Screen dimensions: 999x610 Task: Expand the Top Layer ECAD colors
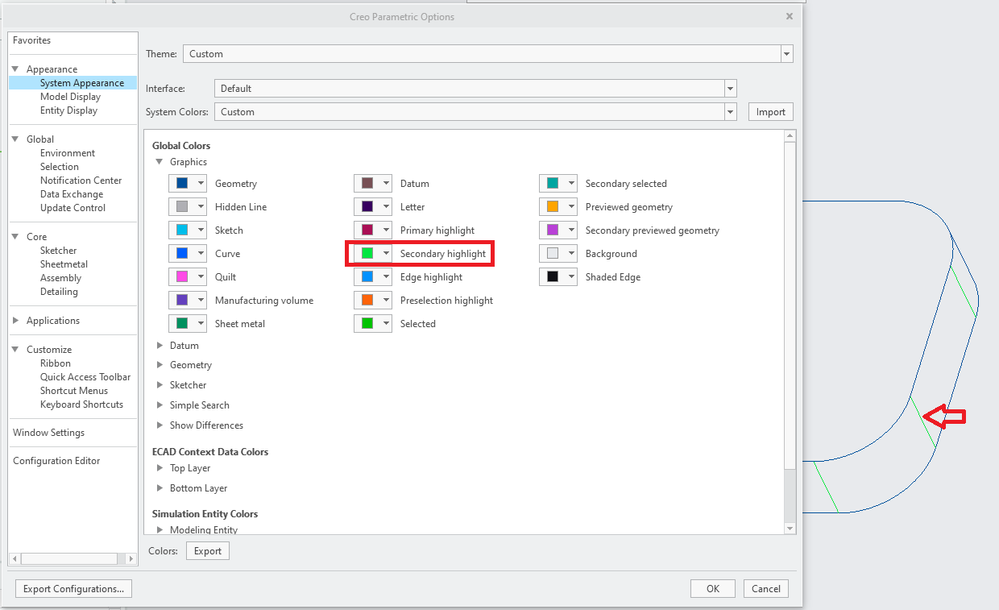[x=159, y=468]
